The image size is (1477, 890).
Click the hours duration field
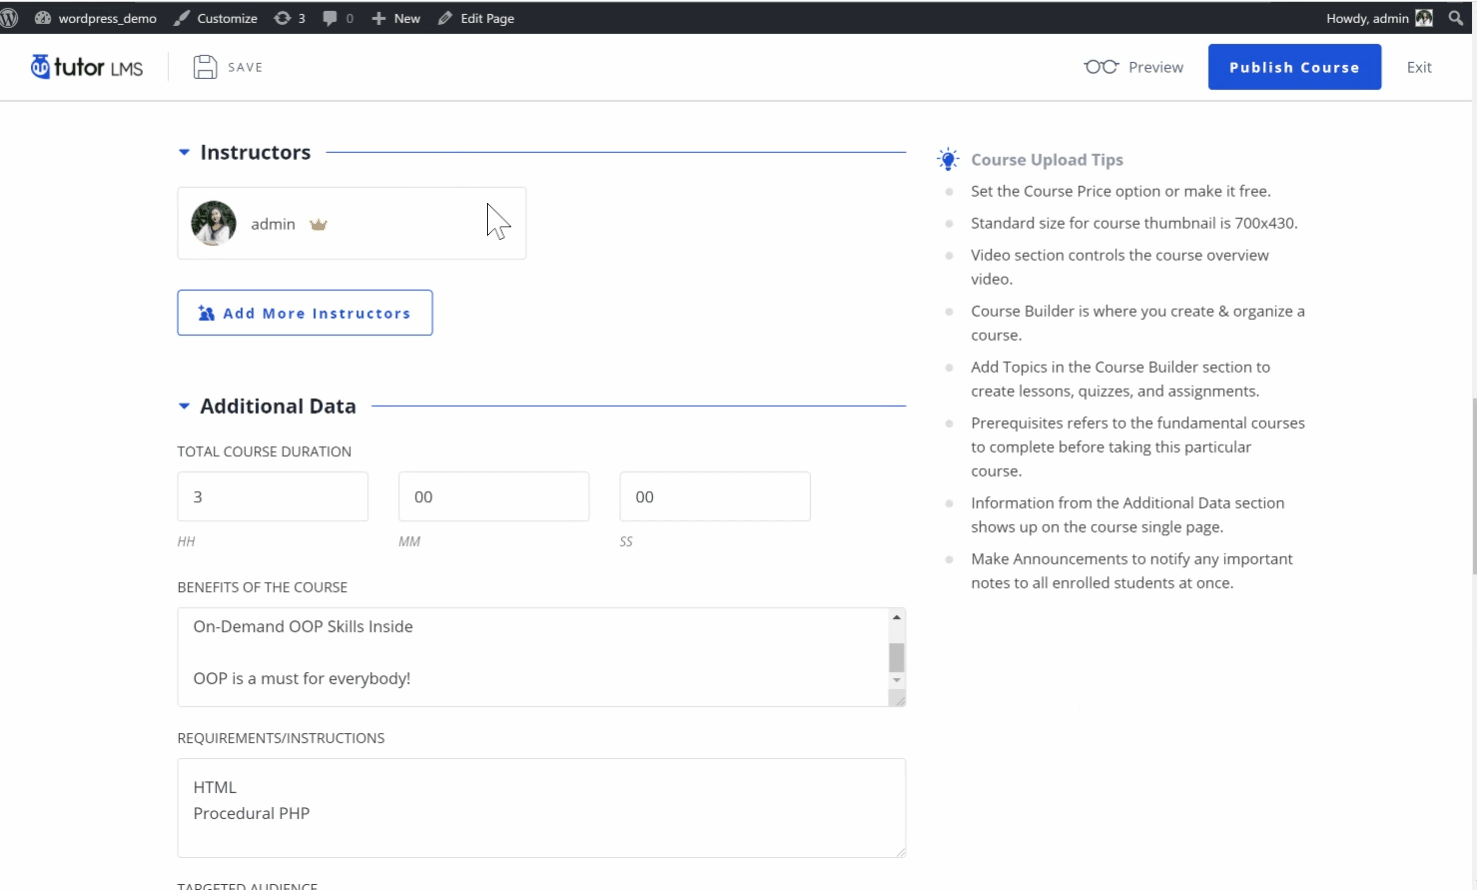[272, 497]
